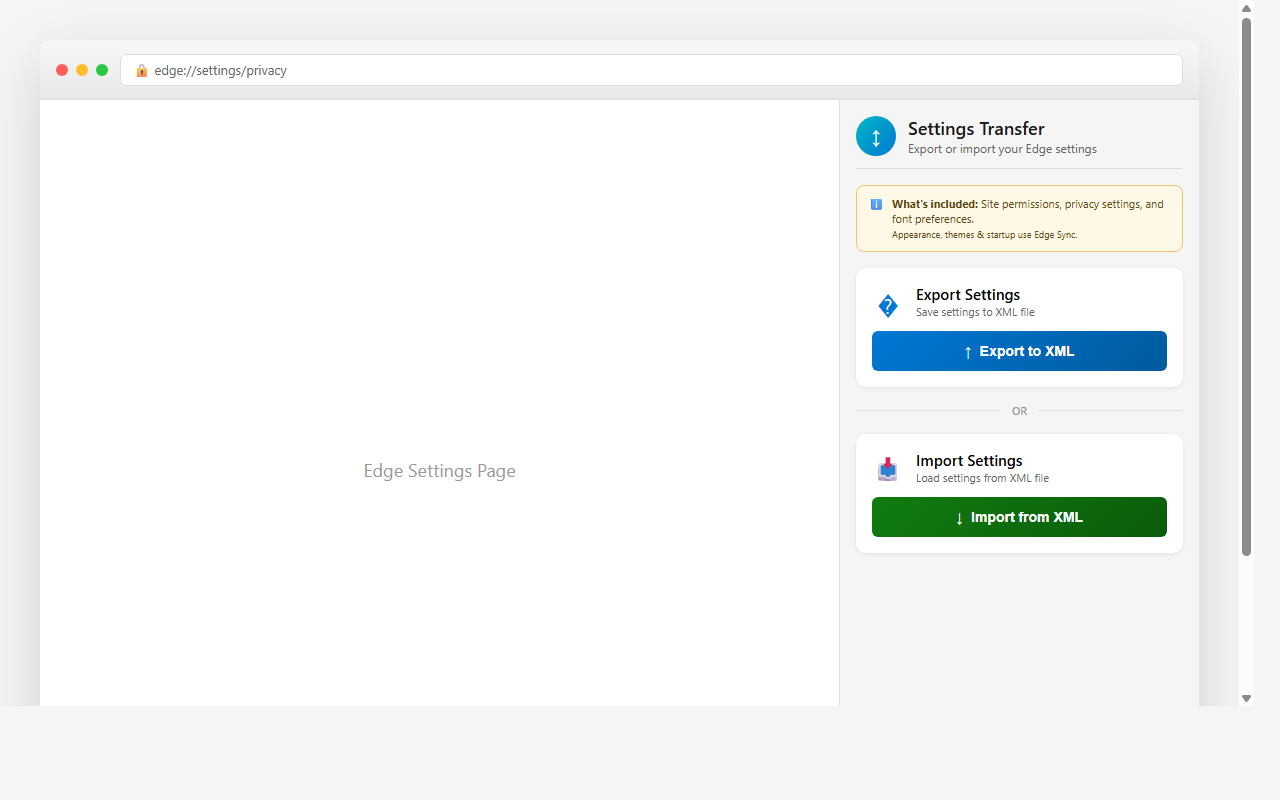Viewport: 1280px width, 800px height.
Task: Click the green maximize window dot
Action: click(x=102, y=70)
